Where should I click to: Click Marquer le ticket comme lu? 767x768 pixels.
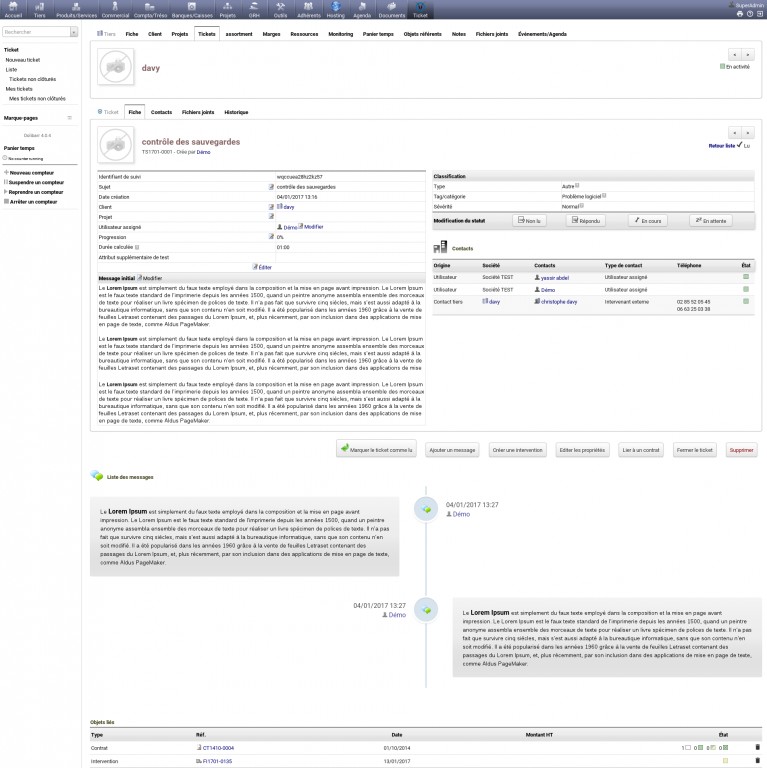(x=376, y=449)
